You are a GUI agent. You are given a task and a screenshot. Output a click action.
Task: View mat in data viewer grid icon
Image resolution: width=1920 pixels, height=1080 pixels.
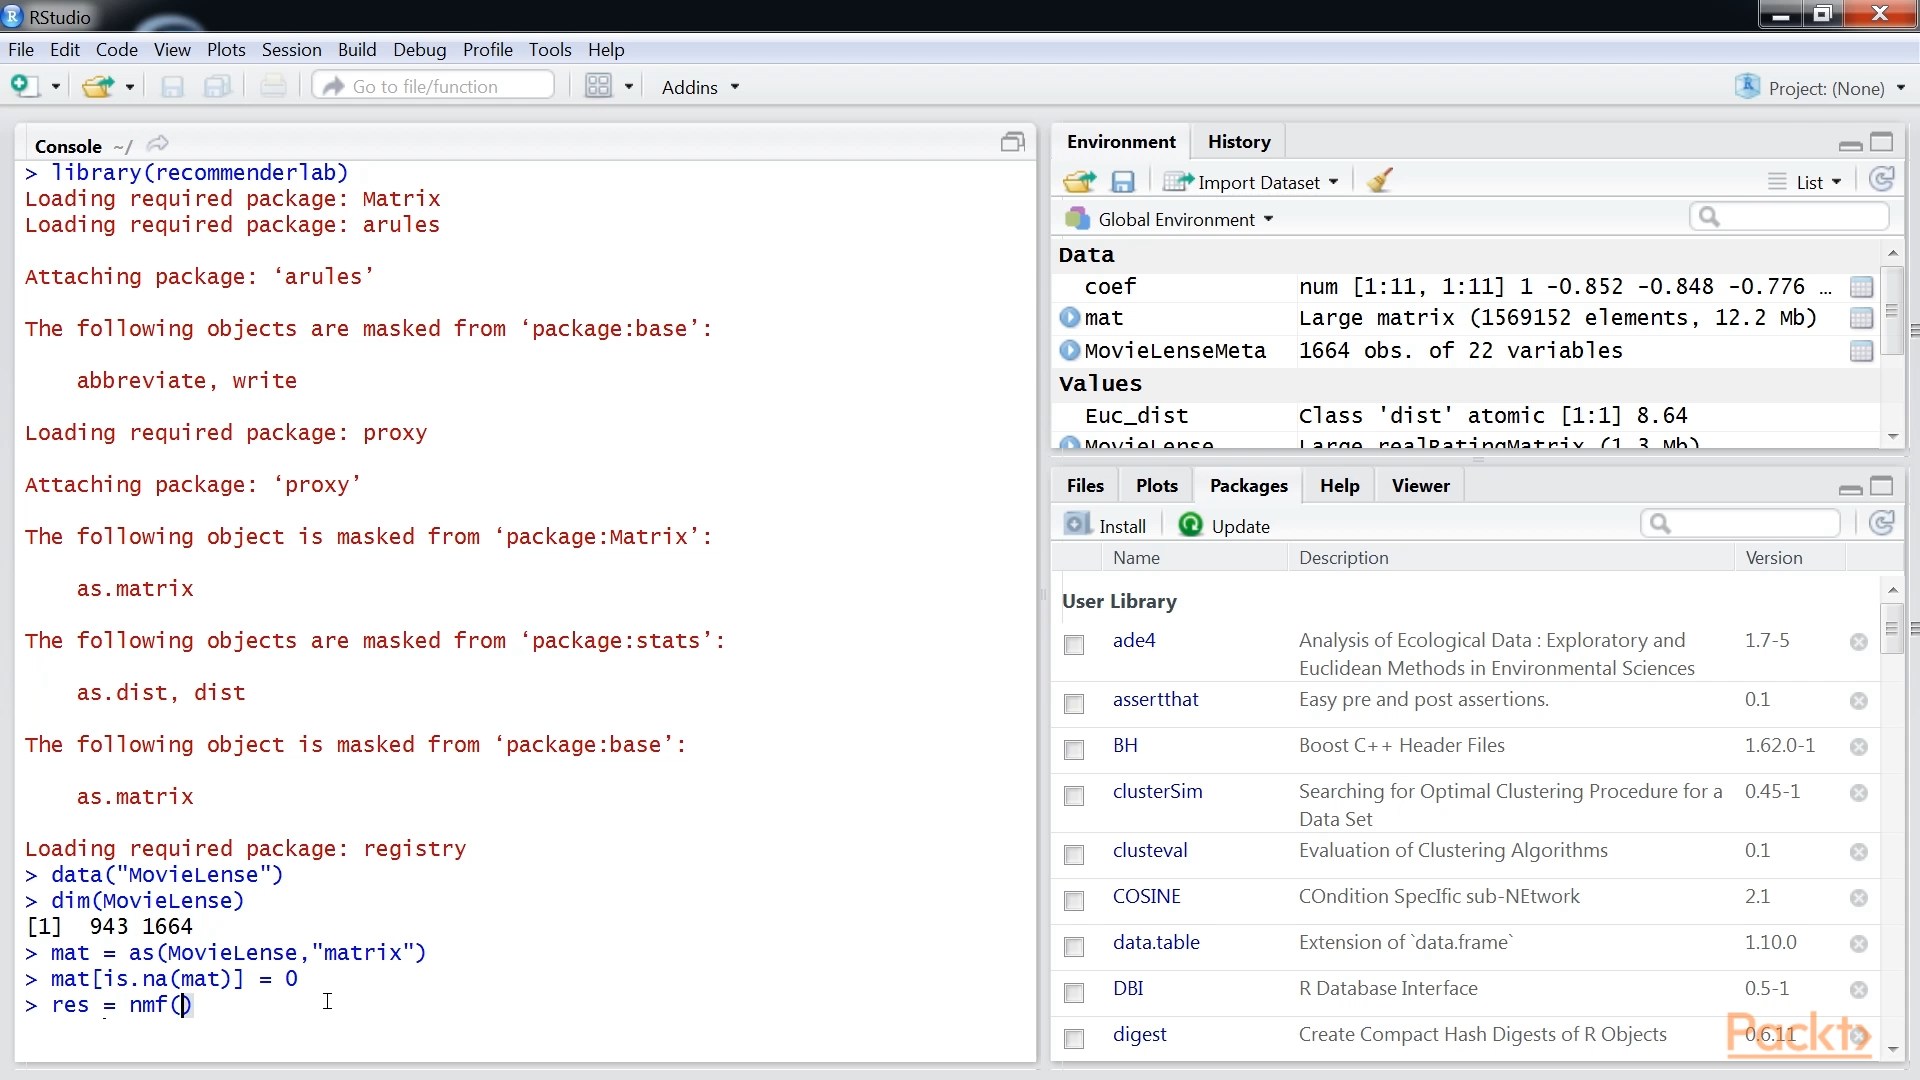[x=1861, y=318]
